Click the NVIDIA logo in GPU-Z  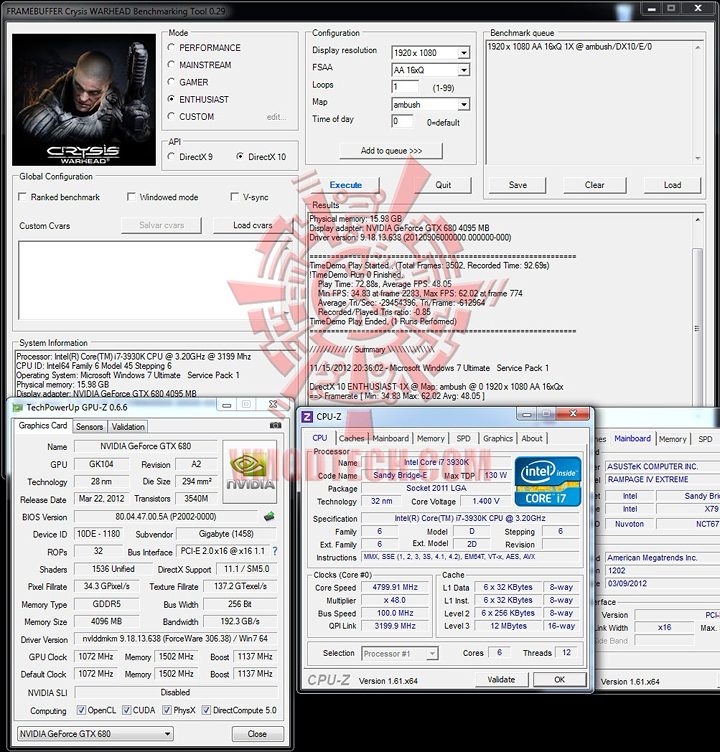point(249,472)
